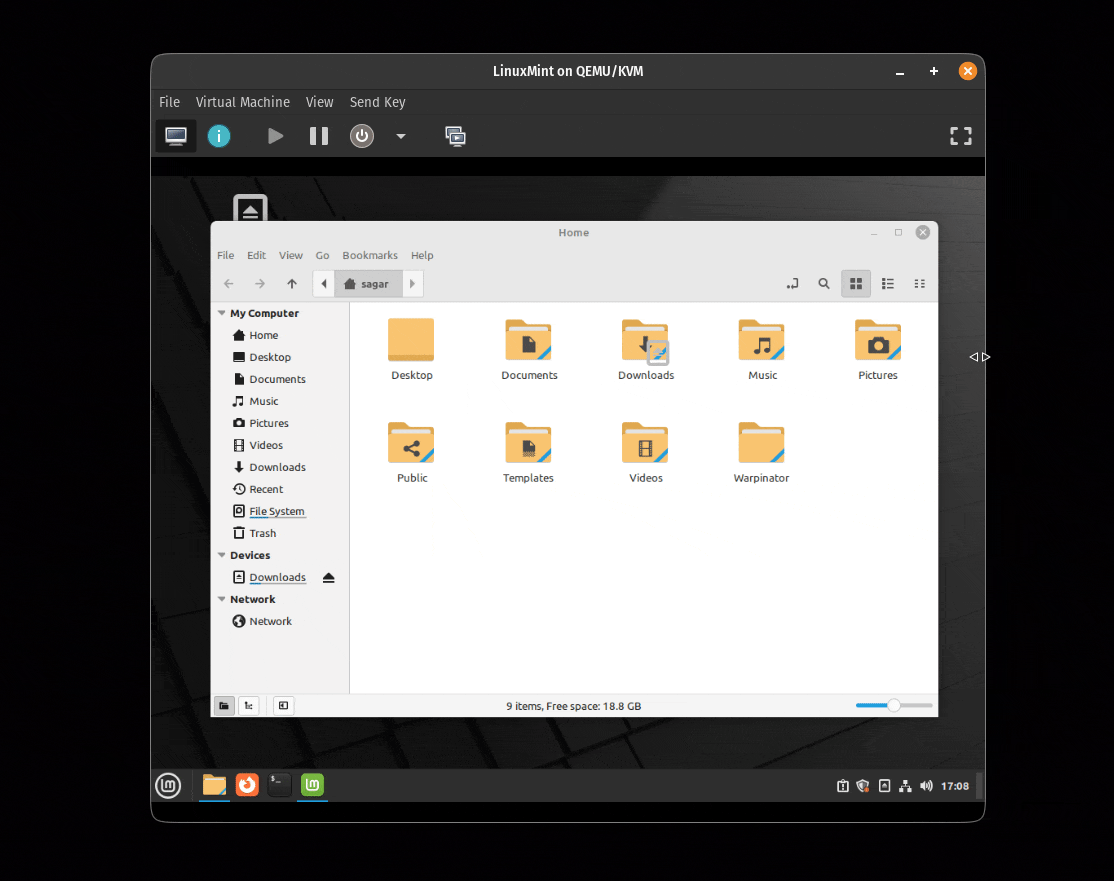
Task: Collapse the Devices section in the sidebar
Action: [221, 555]
